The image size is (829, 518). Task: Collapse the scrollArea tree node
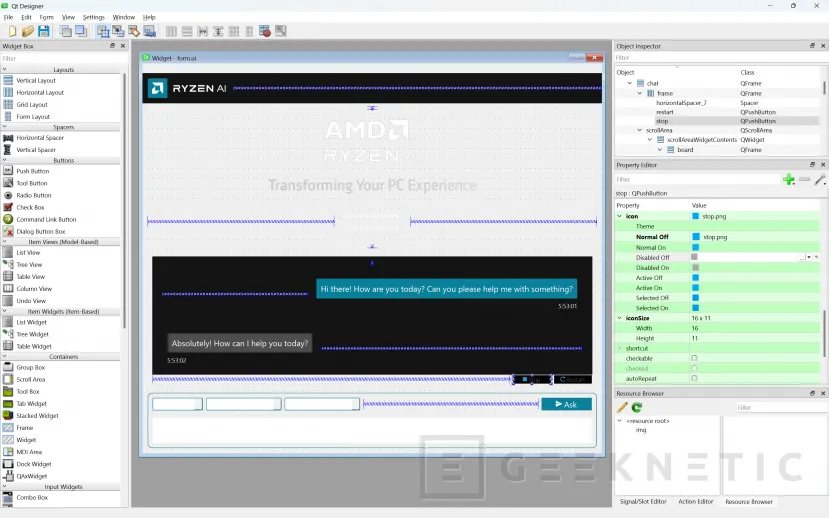pyautogui.click(x=640, y=130)
